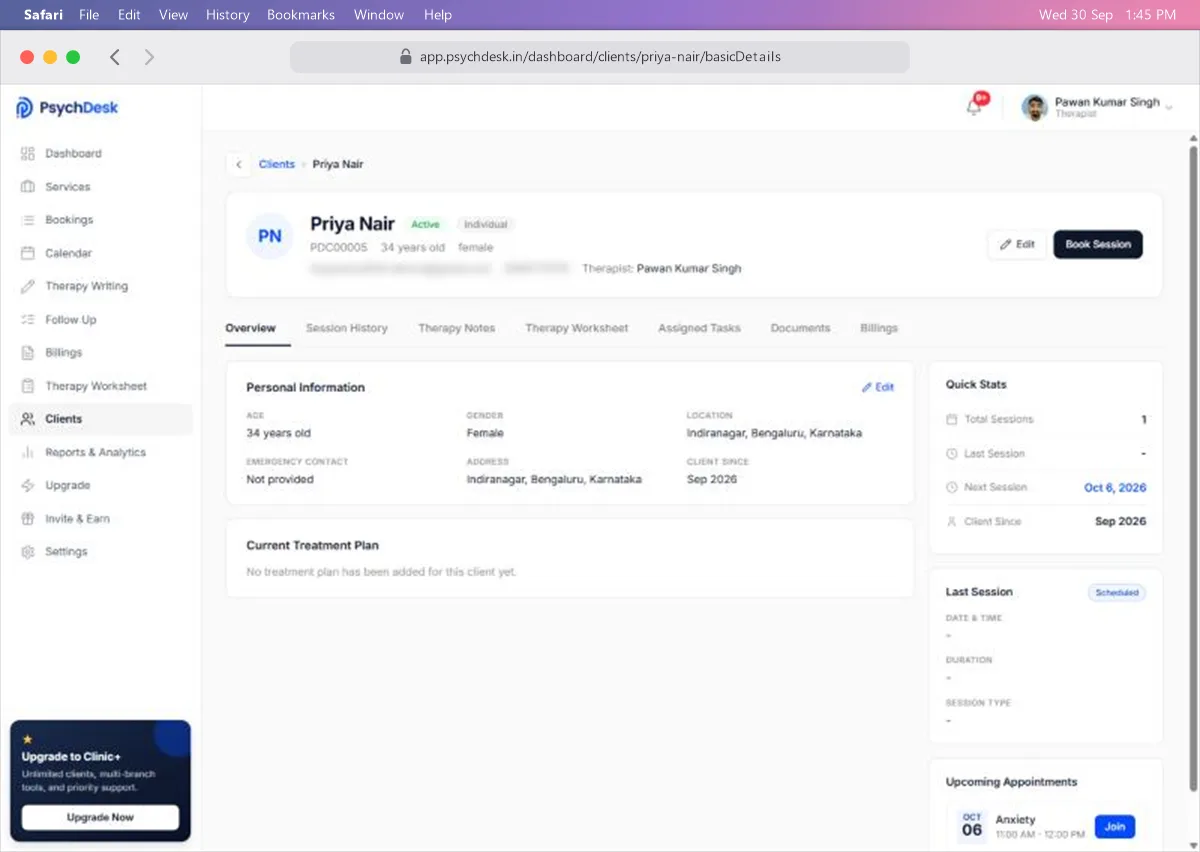Open Invite & Earn in sidebar
This screenshot has width=1200, height=852.
tap(100, 519)
